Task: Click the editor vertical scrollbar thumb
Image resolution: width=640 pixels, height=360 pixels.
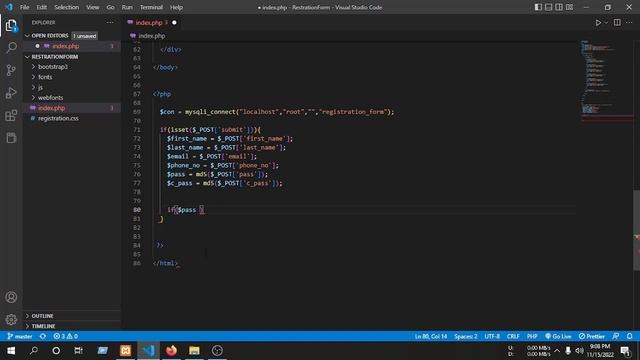Action: (x=636, y=230)
